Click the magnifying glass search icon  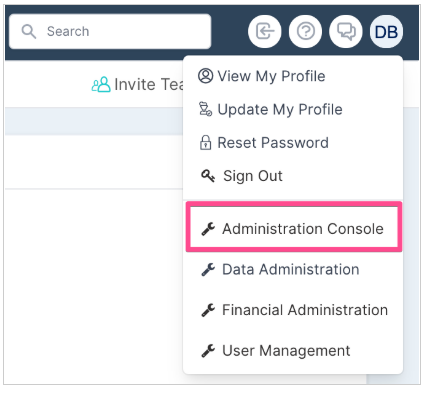[x=29, y=32]
